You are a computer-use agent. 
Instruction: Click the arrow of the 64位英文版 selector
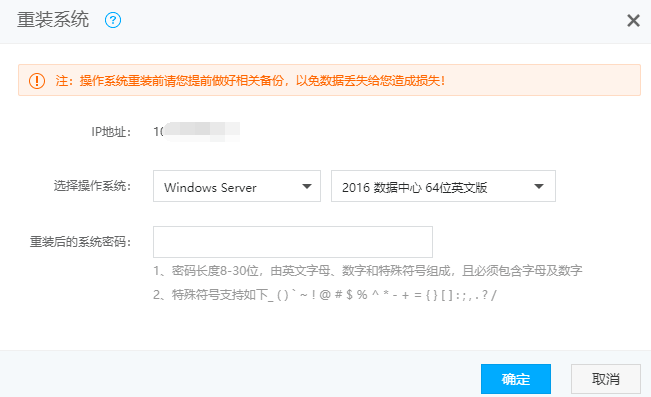click(538, 186)
